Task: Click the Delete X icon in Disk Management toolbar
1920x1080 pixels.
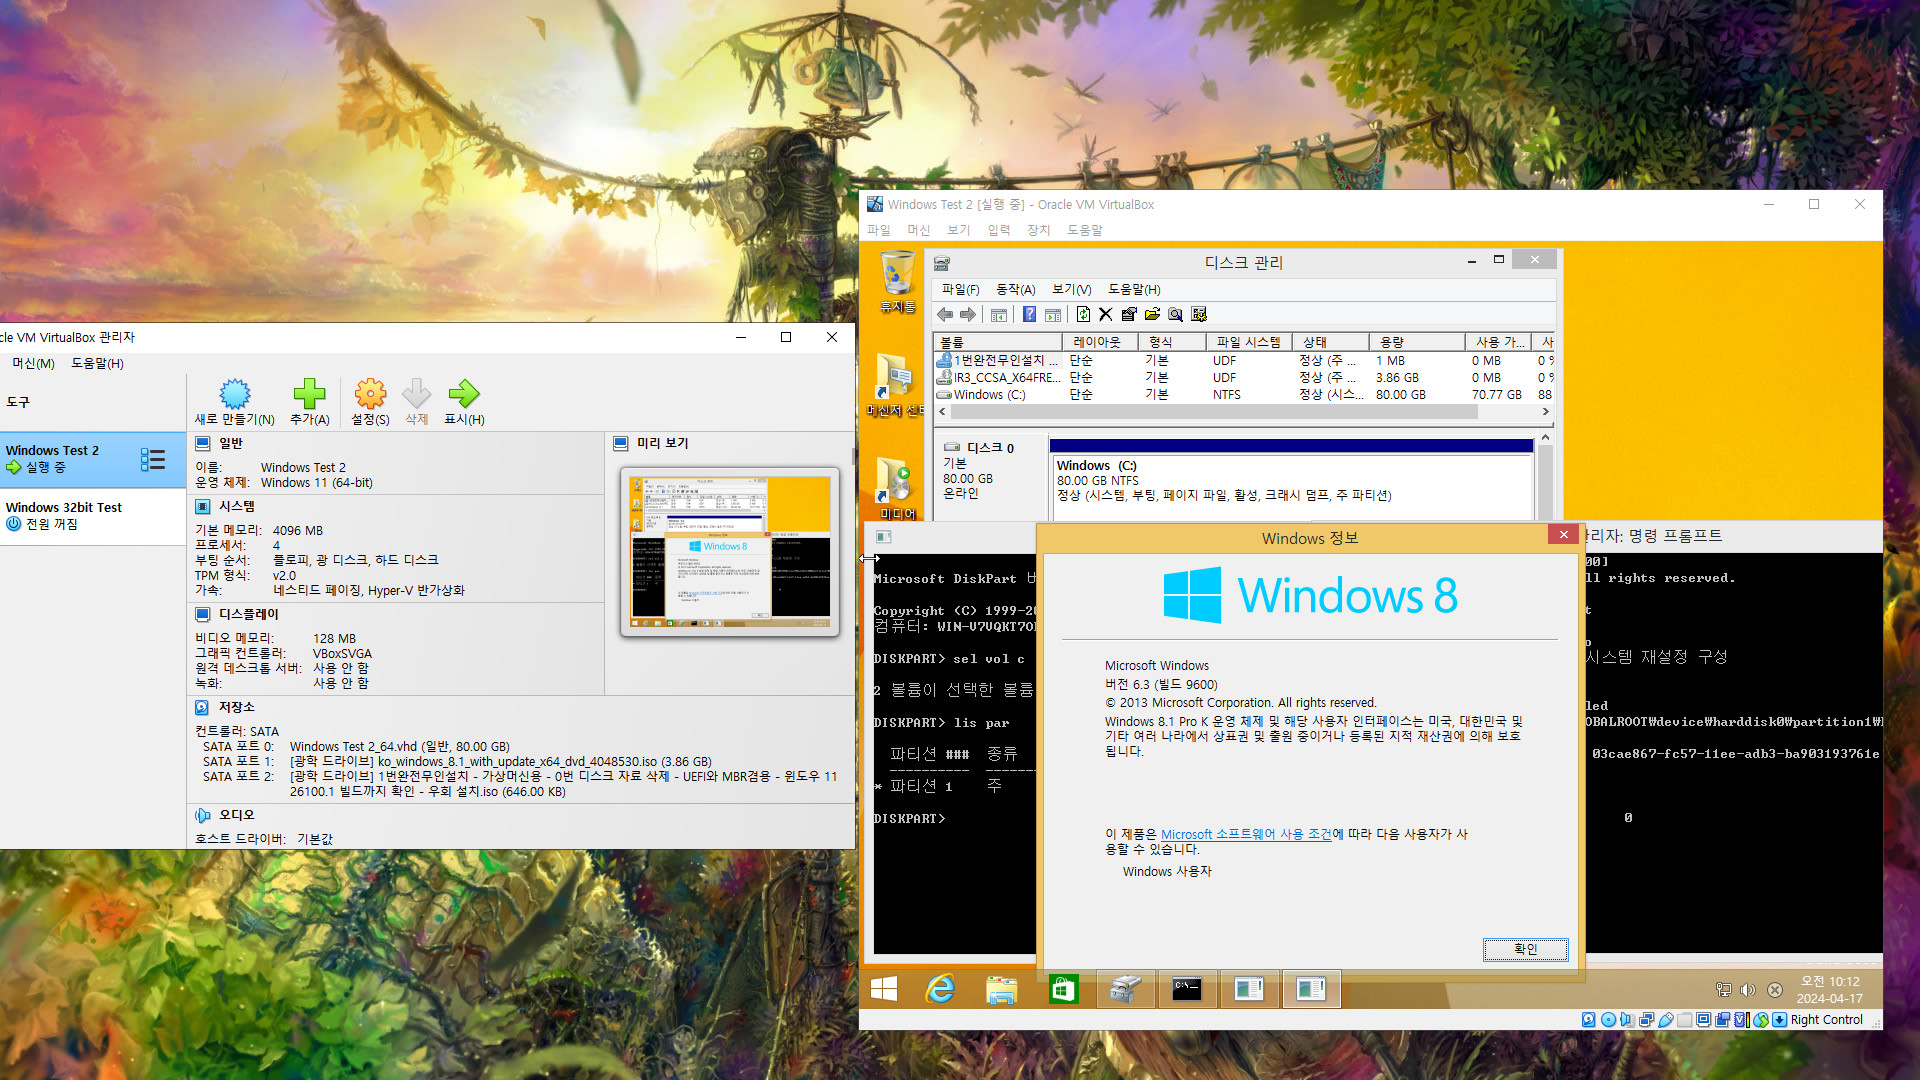Action: (1105, 315)
